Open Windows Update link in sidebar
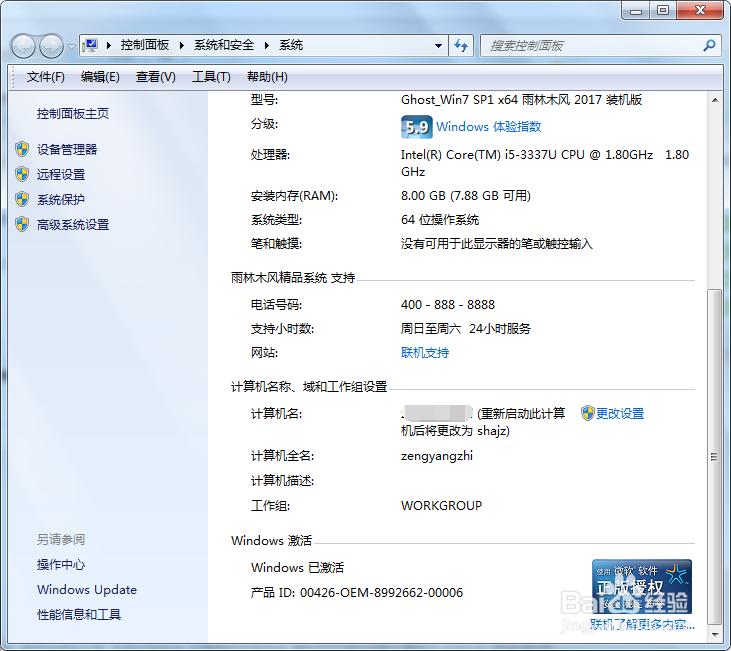The image size is (731, 651). (87, 590)
